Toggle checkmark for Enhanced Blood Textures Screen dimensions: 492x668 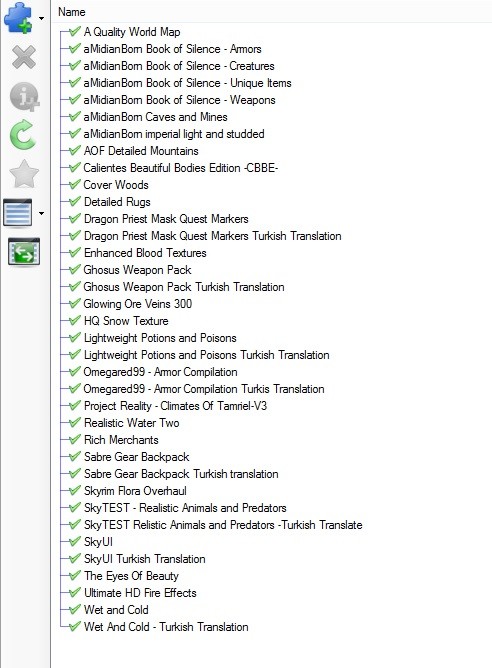75,252
